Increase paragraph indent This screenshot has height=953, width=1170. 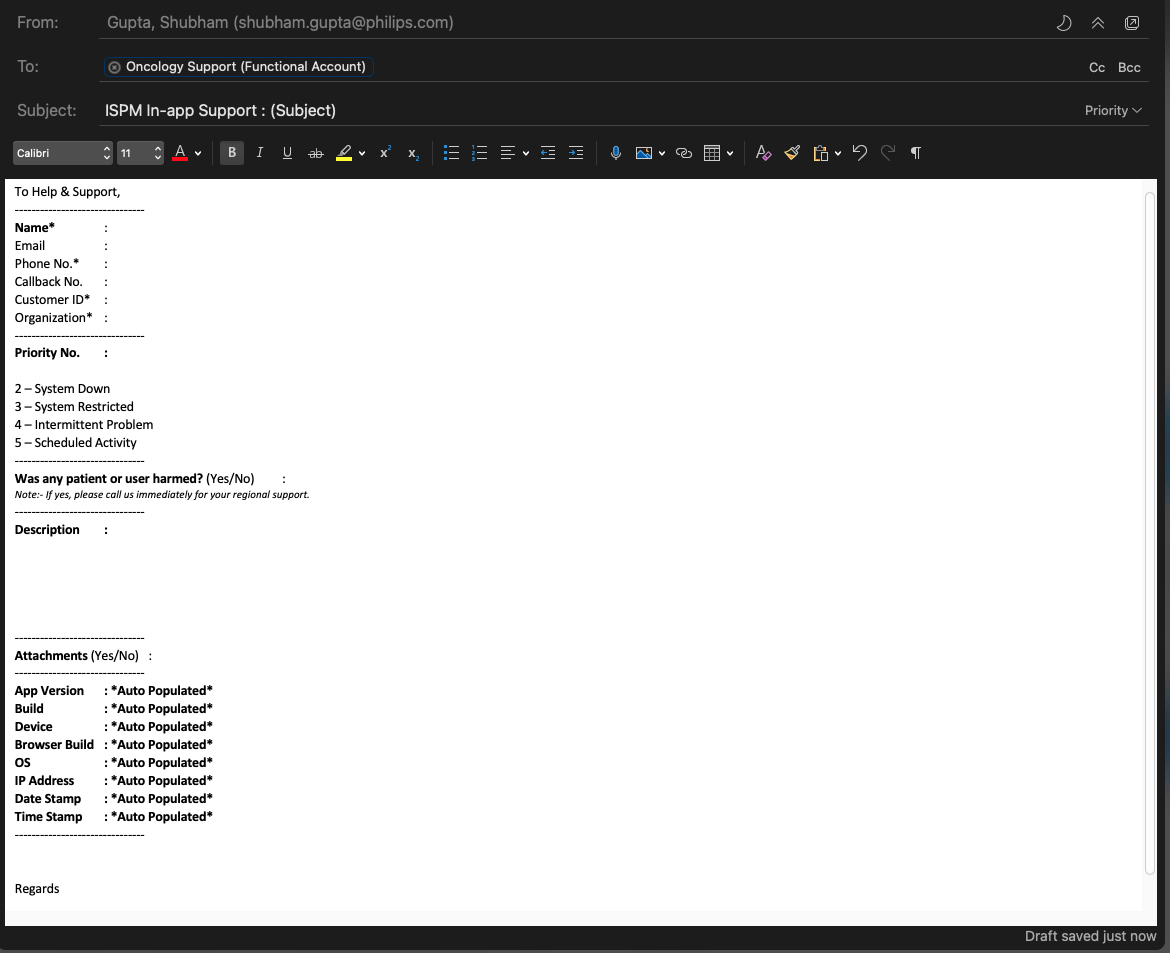[x=576, y=153]
